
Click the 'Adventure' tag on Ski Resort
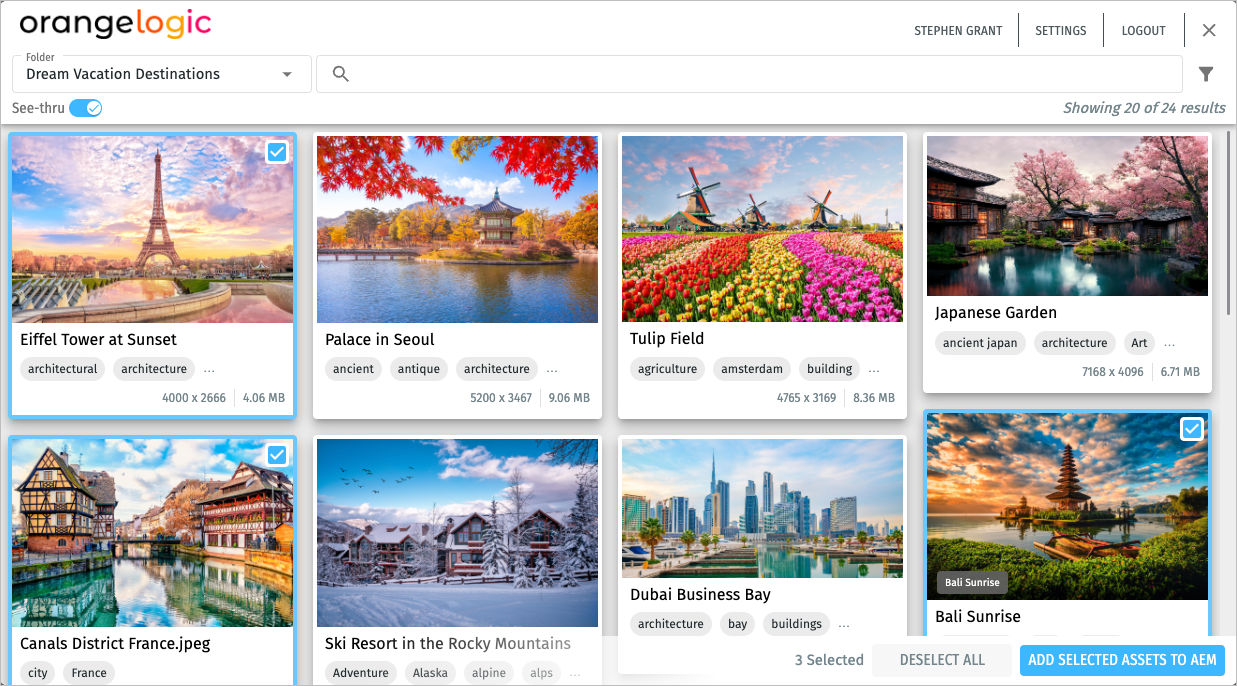[x=361, y=673]
